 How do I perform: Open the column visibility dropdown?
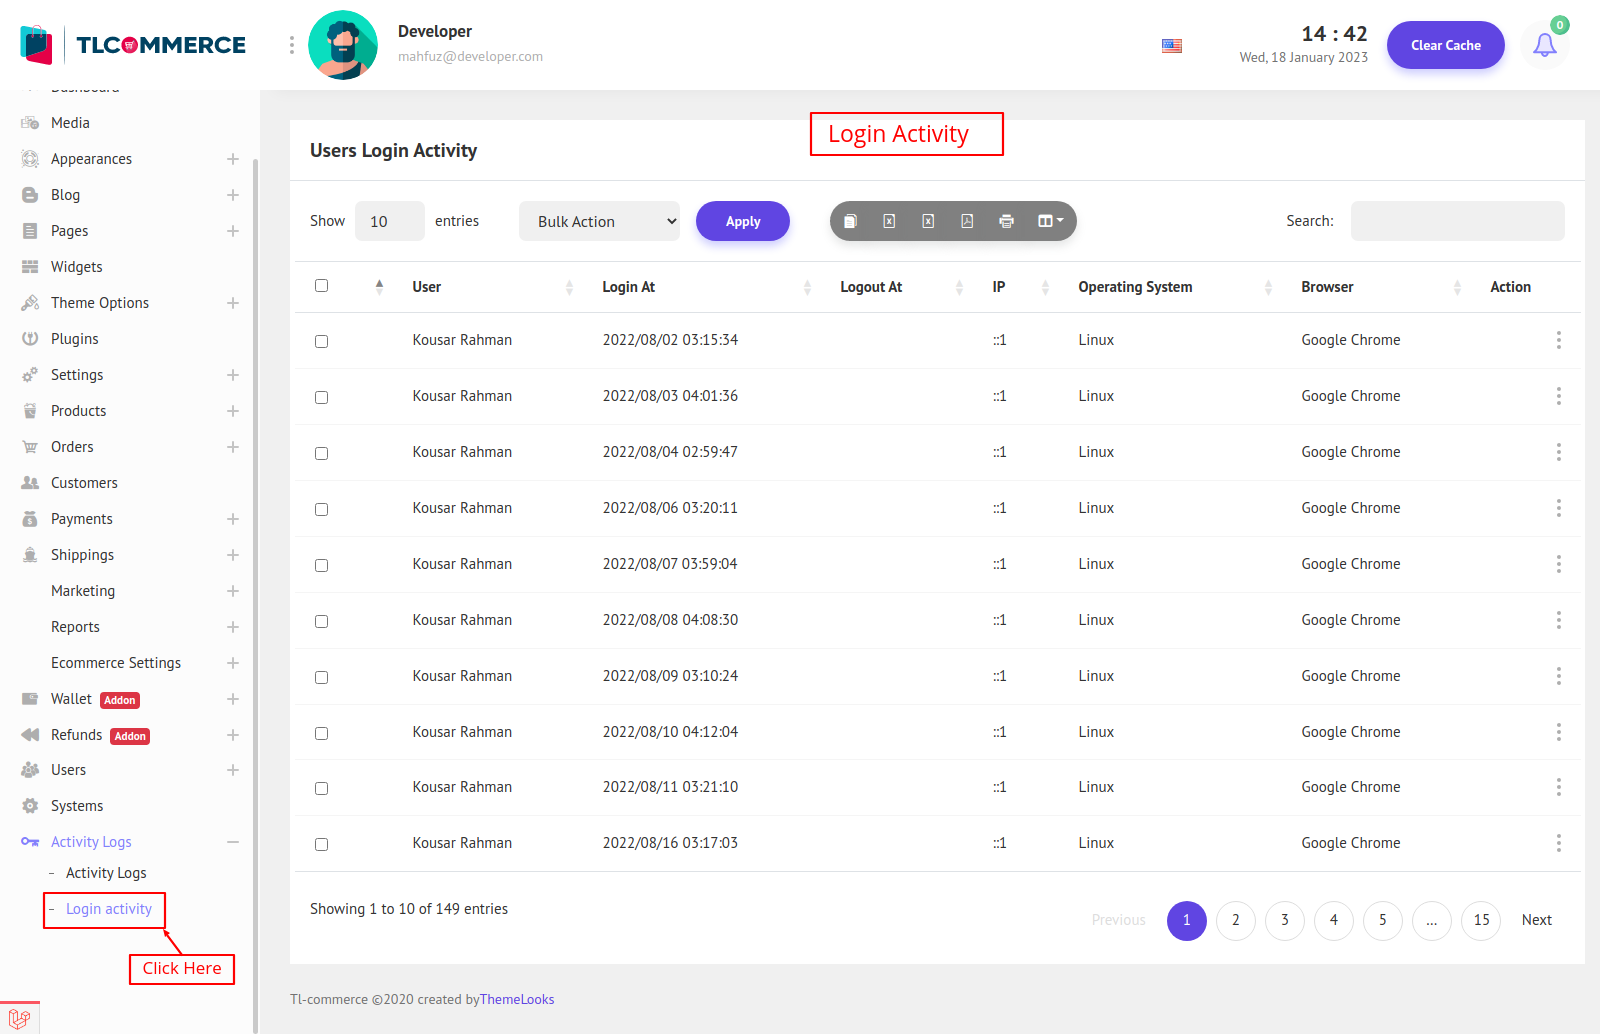(x=1050, y=221)
